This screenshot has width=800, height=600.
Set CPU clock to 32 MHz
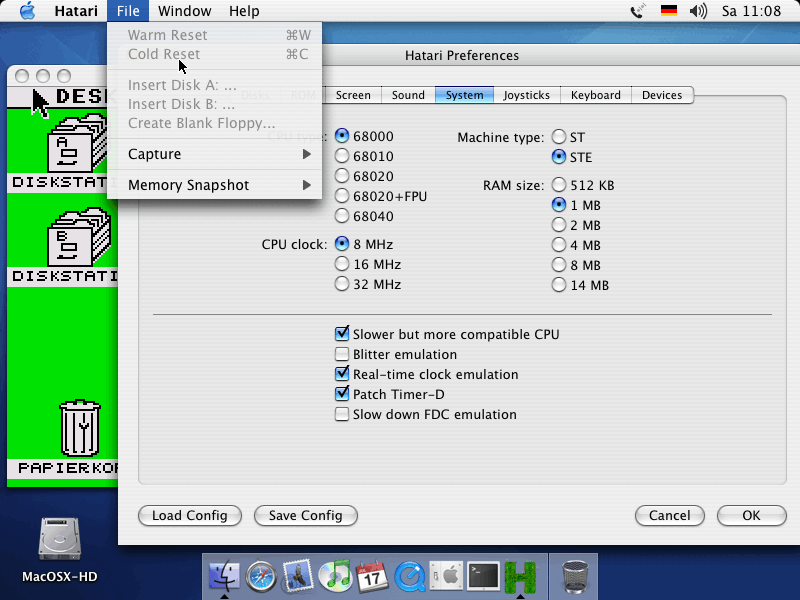[368, 284]
